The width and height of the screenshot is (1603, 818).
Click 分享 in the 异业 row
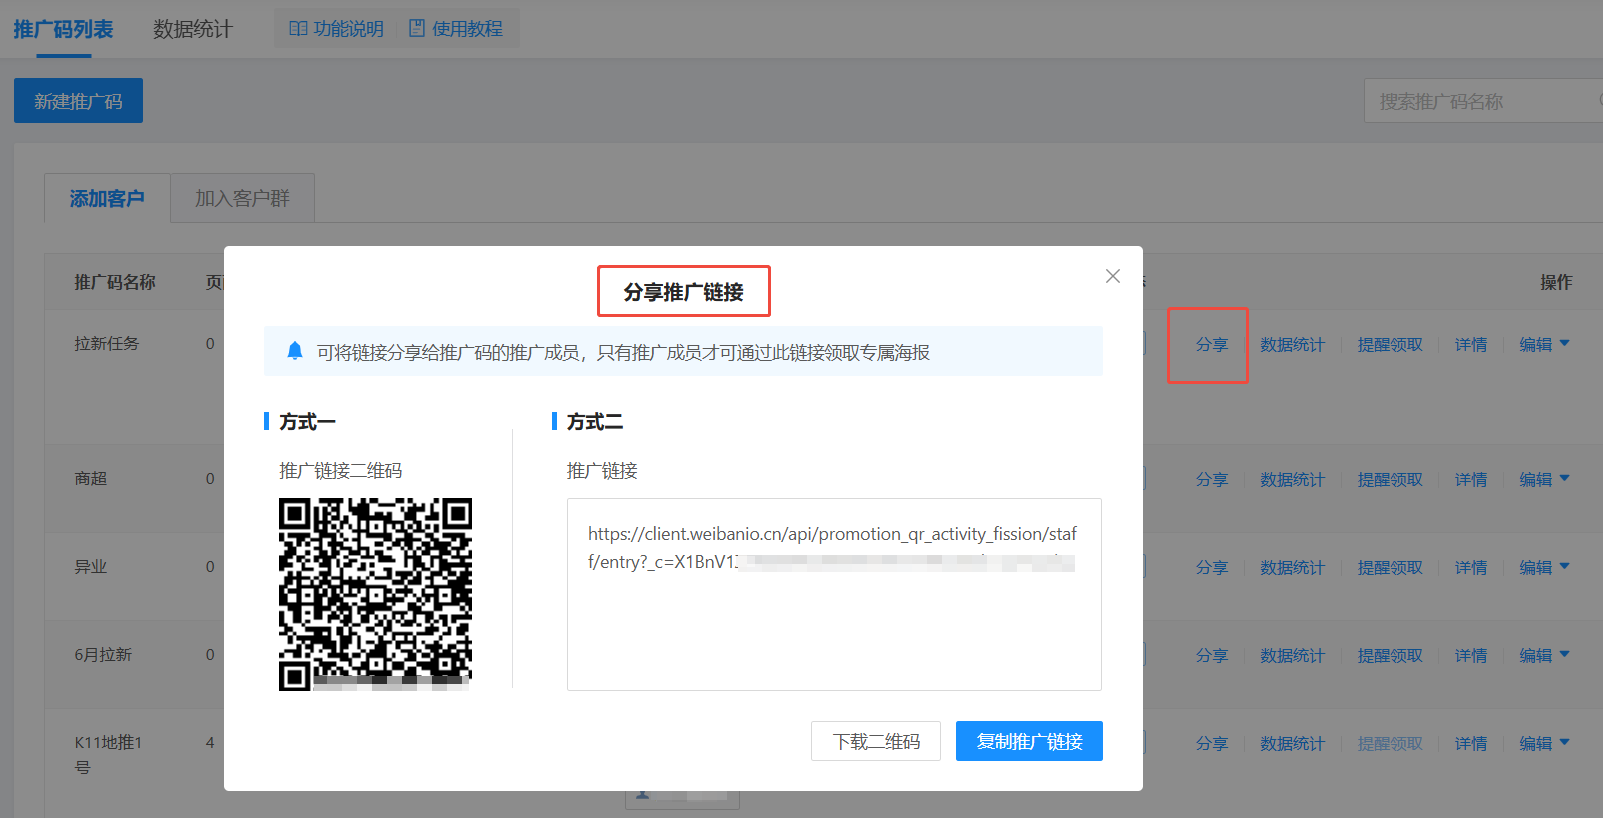pos(1212,567)
